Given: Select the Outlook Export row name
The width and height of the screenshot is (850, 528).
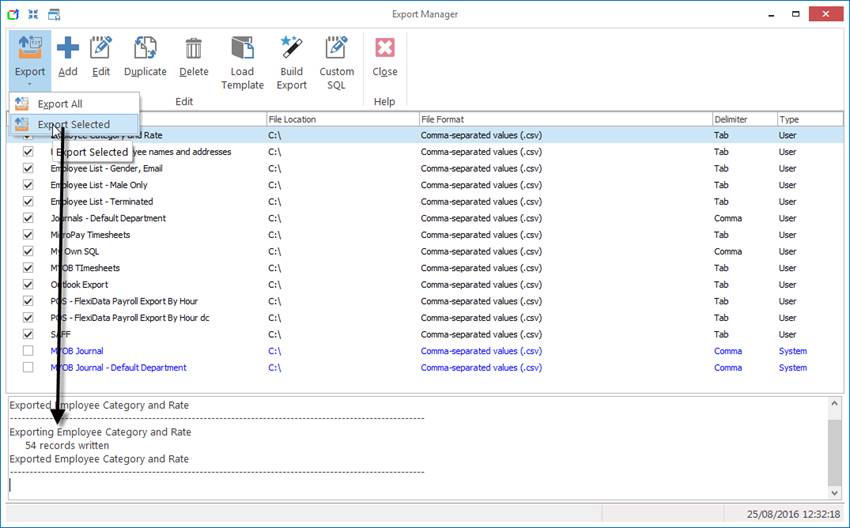Looking at the screenshot, I should click(x=79, y=285).
